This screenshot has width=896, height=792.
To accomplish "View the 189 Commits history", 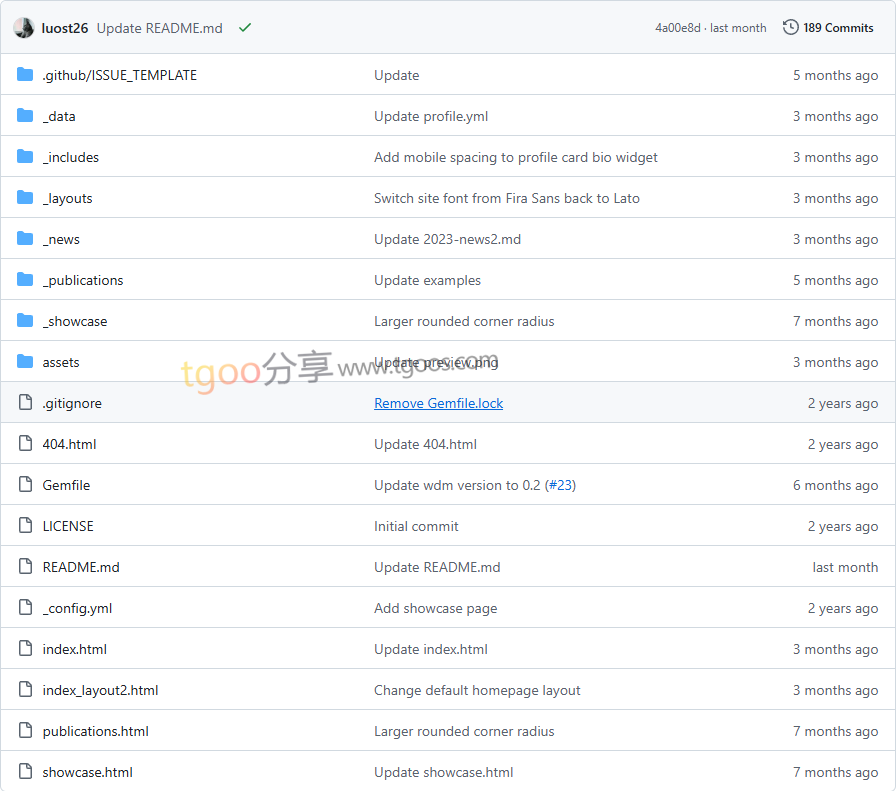I will point(837,28).
